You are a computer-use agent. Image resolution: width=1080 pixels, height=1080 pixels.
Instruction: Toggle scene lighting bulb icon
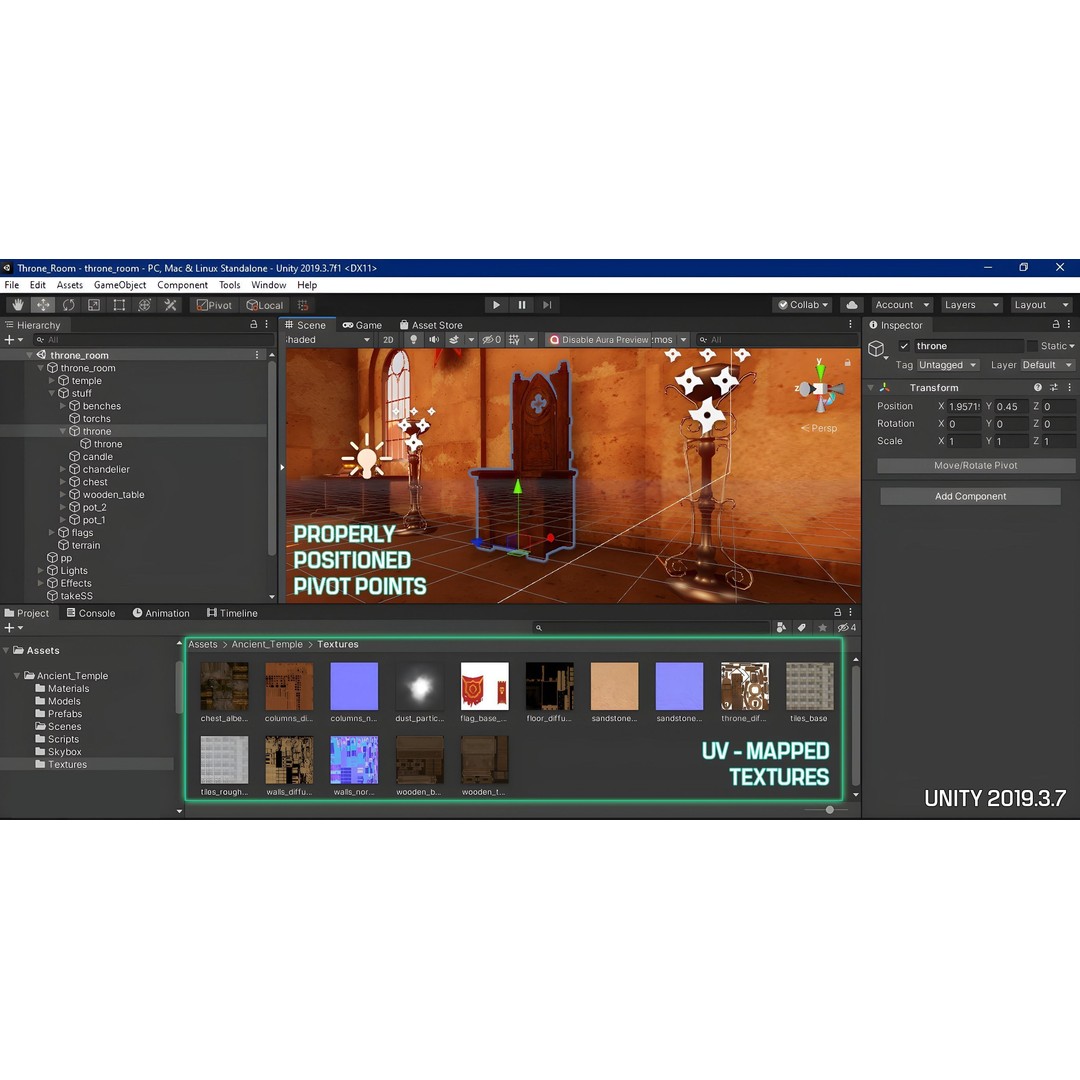tap(413, 340)
